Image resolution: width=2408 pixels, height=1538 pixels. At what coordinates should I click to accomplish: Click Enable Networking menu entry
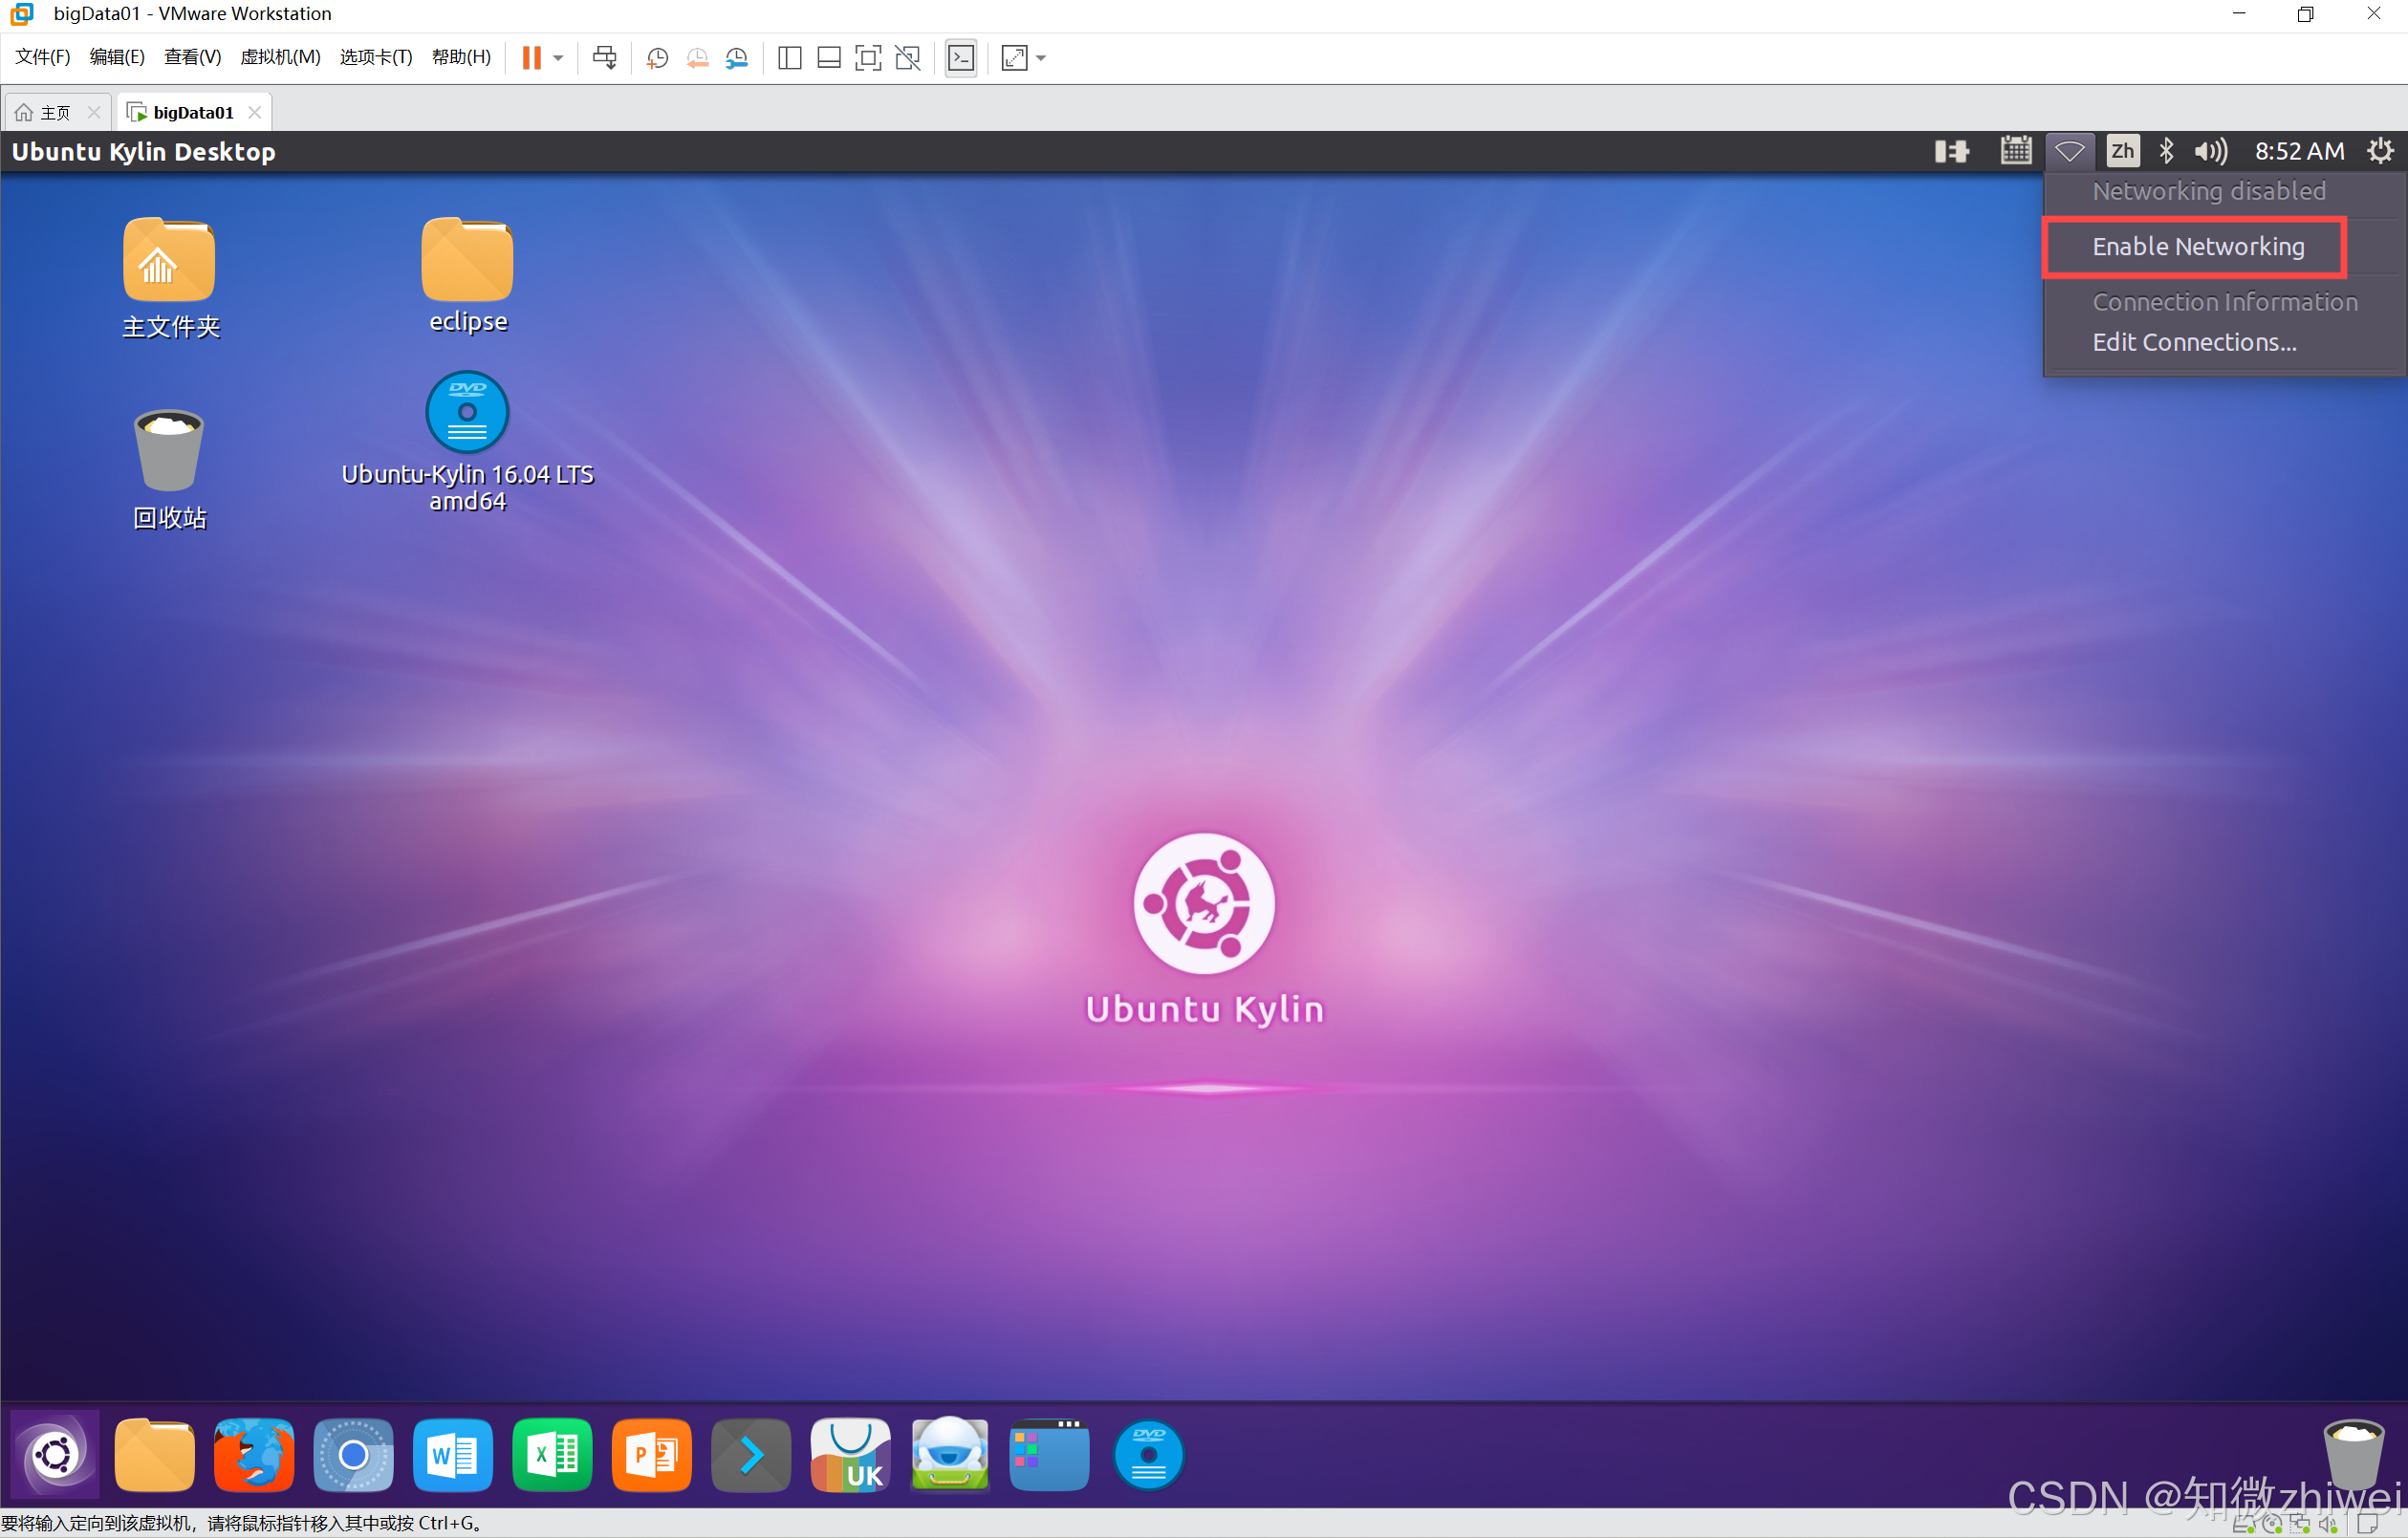pos(2197,247)
